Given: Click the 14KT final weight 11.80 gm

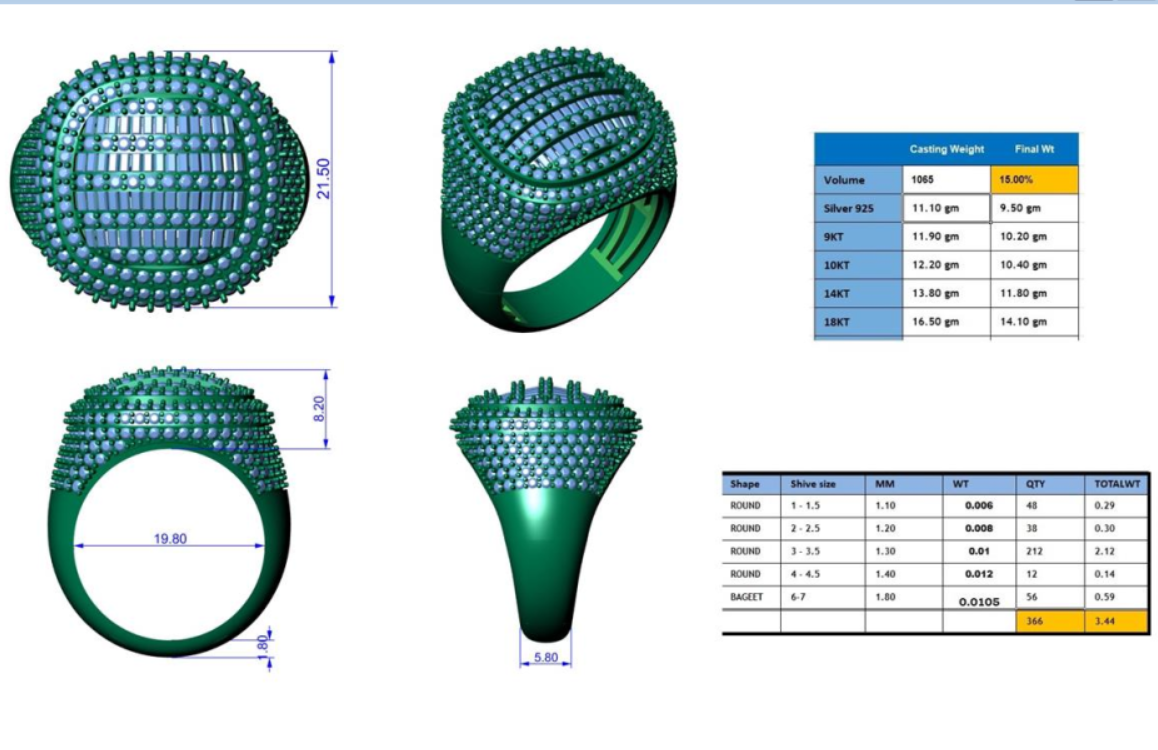Looking at the screenshot, I should [1034, 294].
